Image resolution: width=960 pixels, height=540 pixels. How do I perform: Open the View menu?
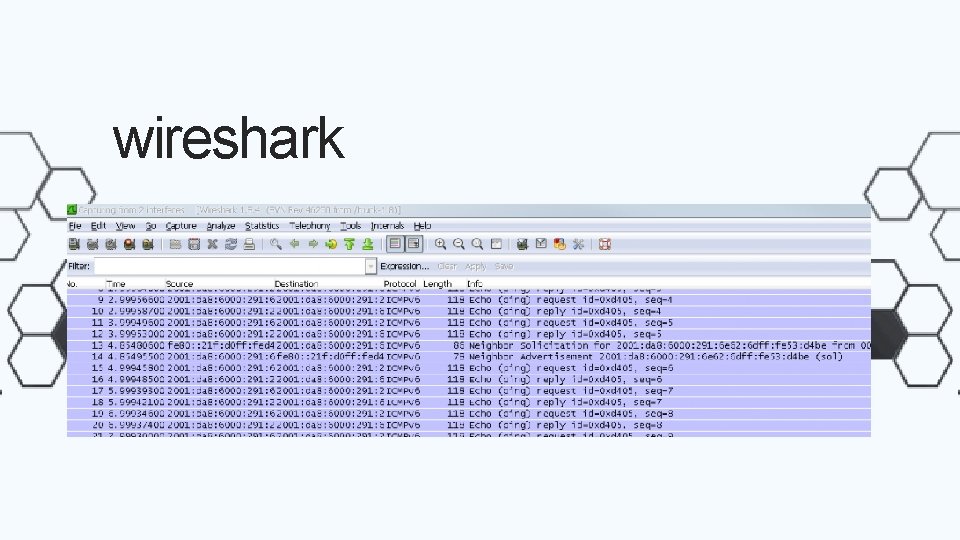click(126, 226)
